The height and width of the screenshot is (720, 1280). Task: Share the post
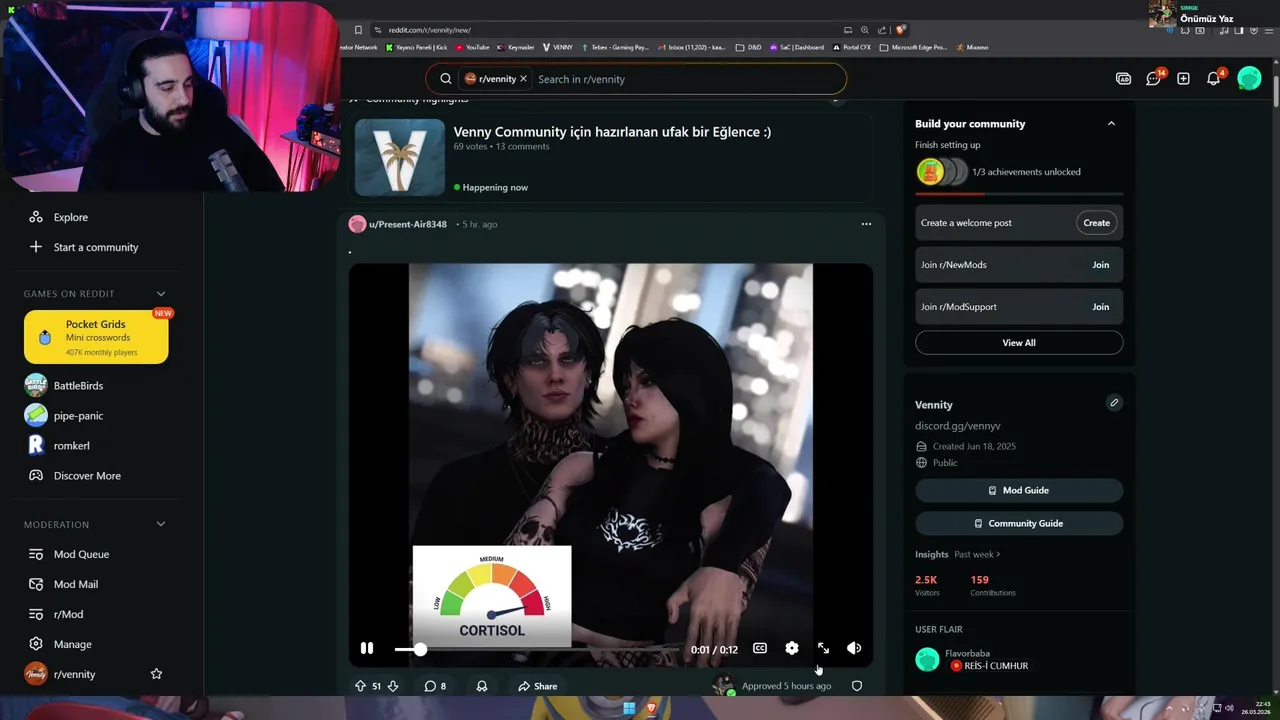pyautogui.click(x=538, y=686)
